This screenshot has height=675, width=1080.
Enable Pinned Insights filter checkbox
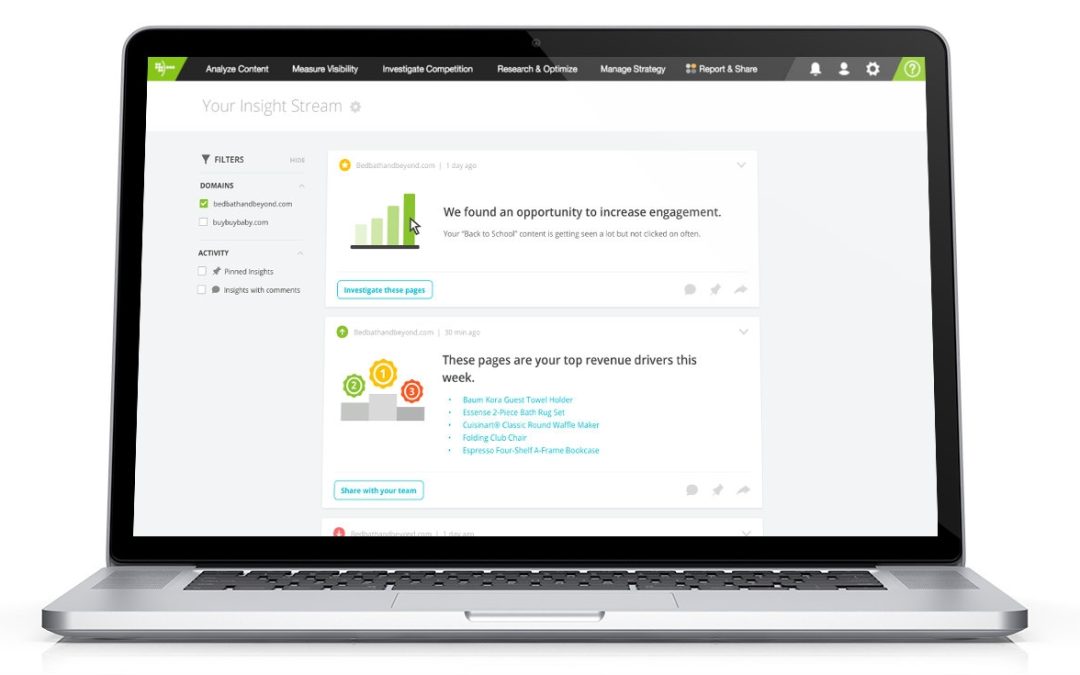[x=202, y=271]
